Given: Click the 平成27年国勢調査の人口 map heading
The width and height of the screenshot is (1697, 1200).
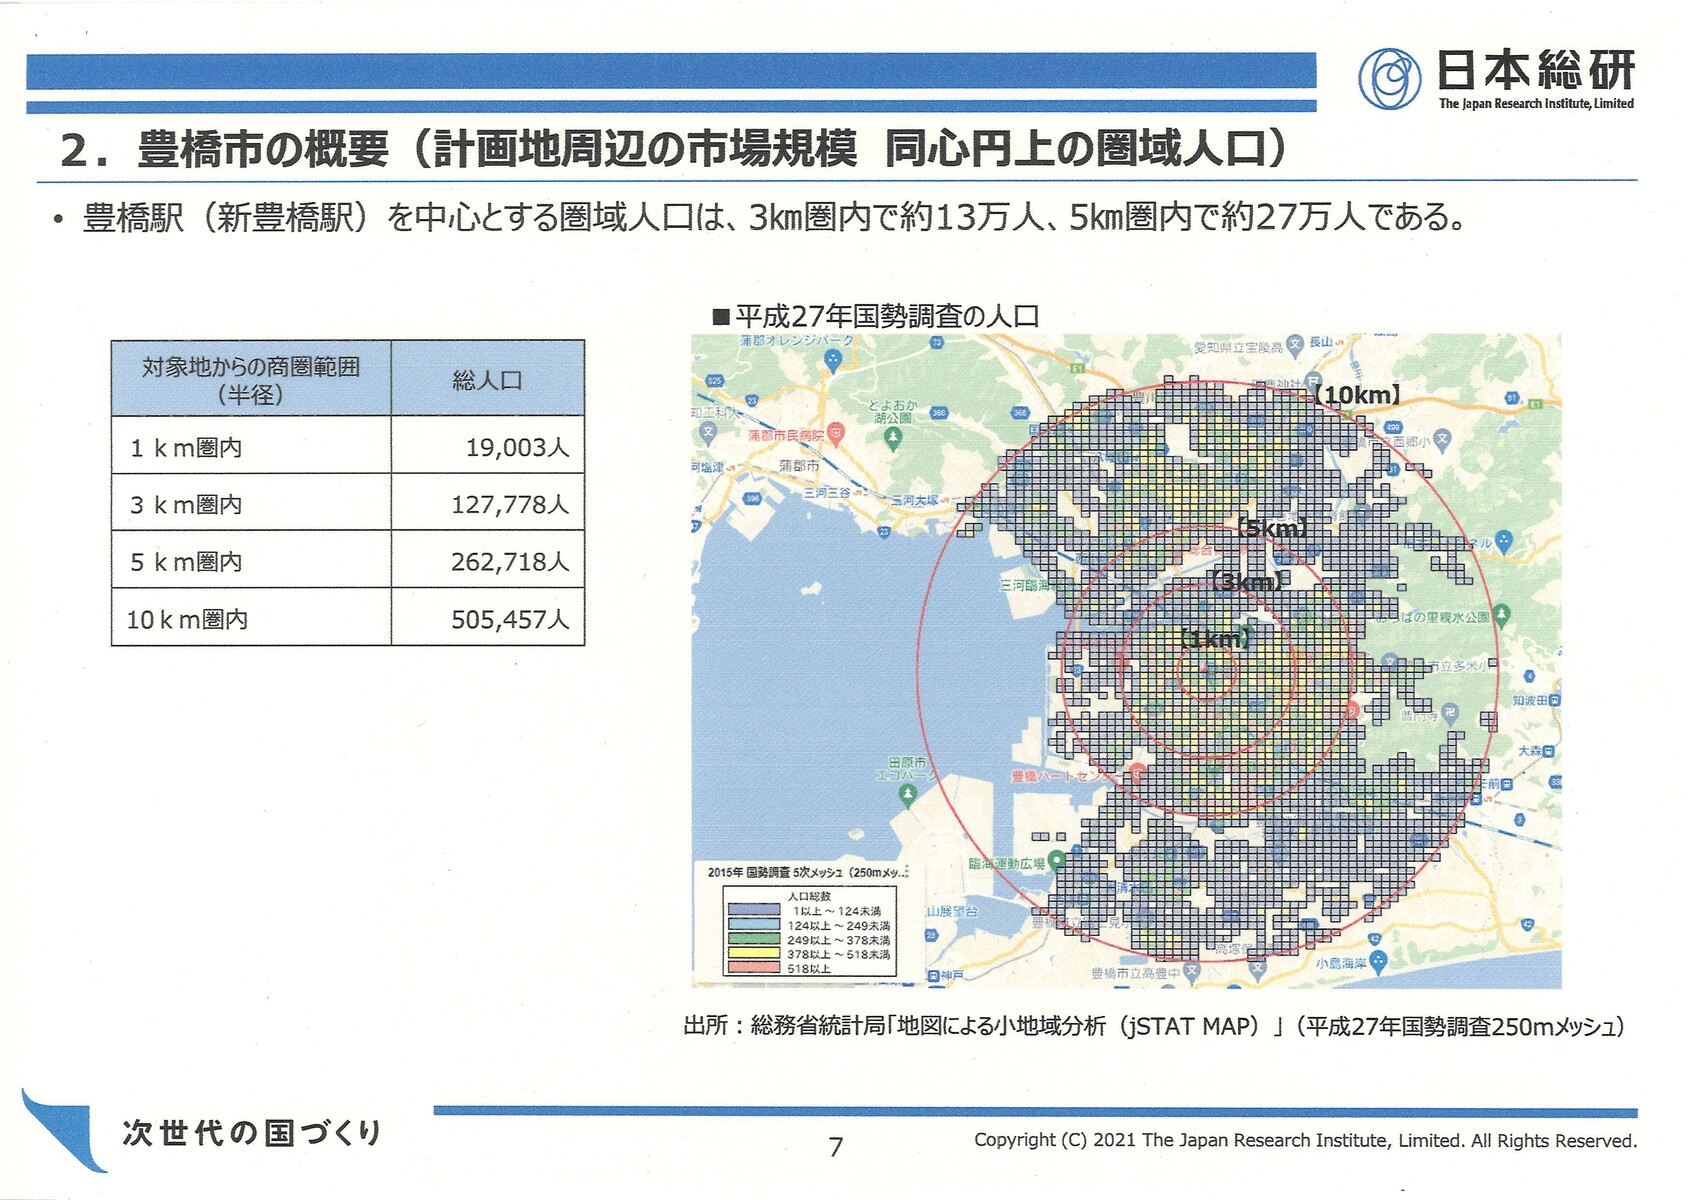Looking at the screenshot, I should click(x=876, y=317).
